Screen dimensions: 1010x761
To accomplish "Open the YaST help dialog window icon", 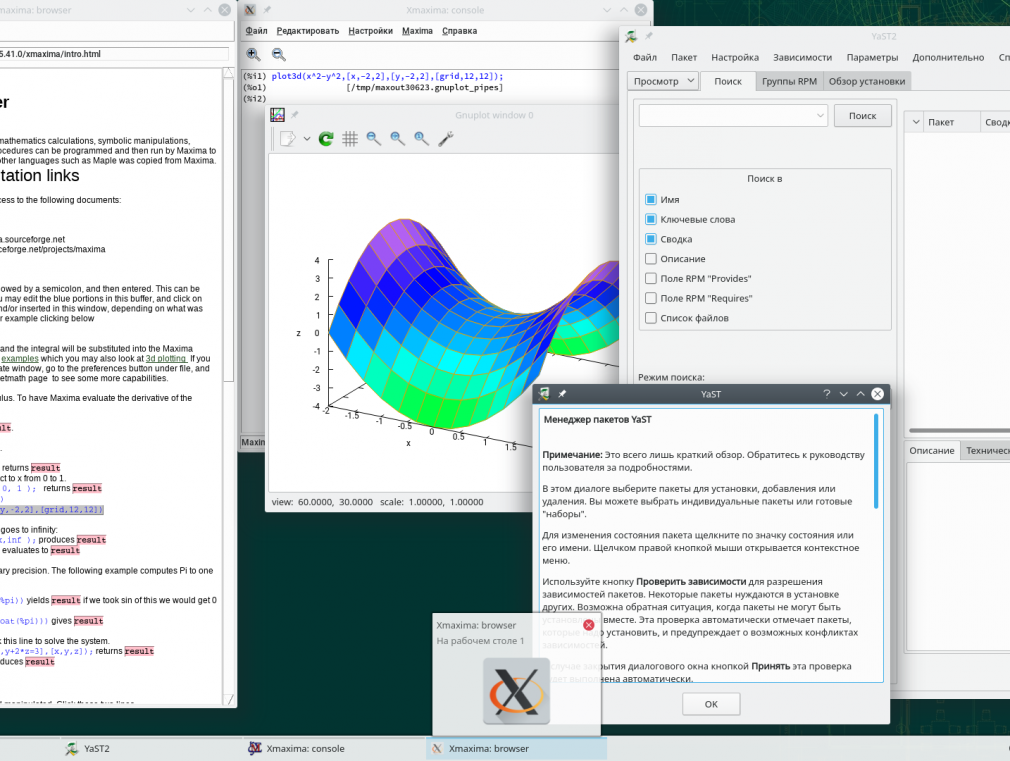I will point(544,394).
